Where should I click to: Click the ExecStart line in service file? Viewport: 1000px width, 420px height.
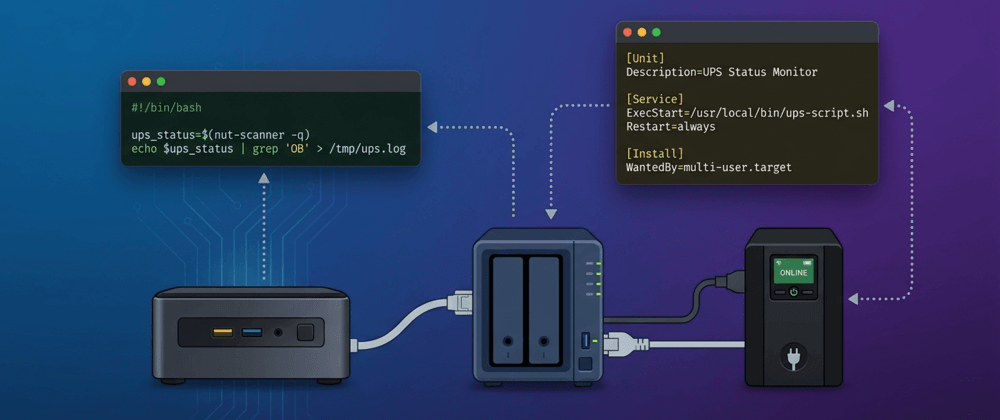[747, 113]
